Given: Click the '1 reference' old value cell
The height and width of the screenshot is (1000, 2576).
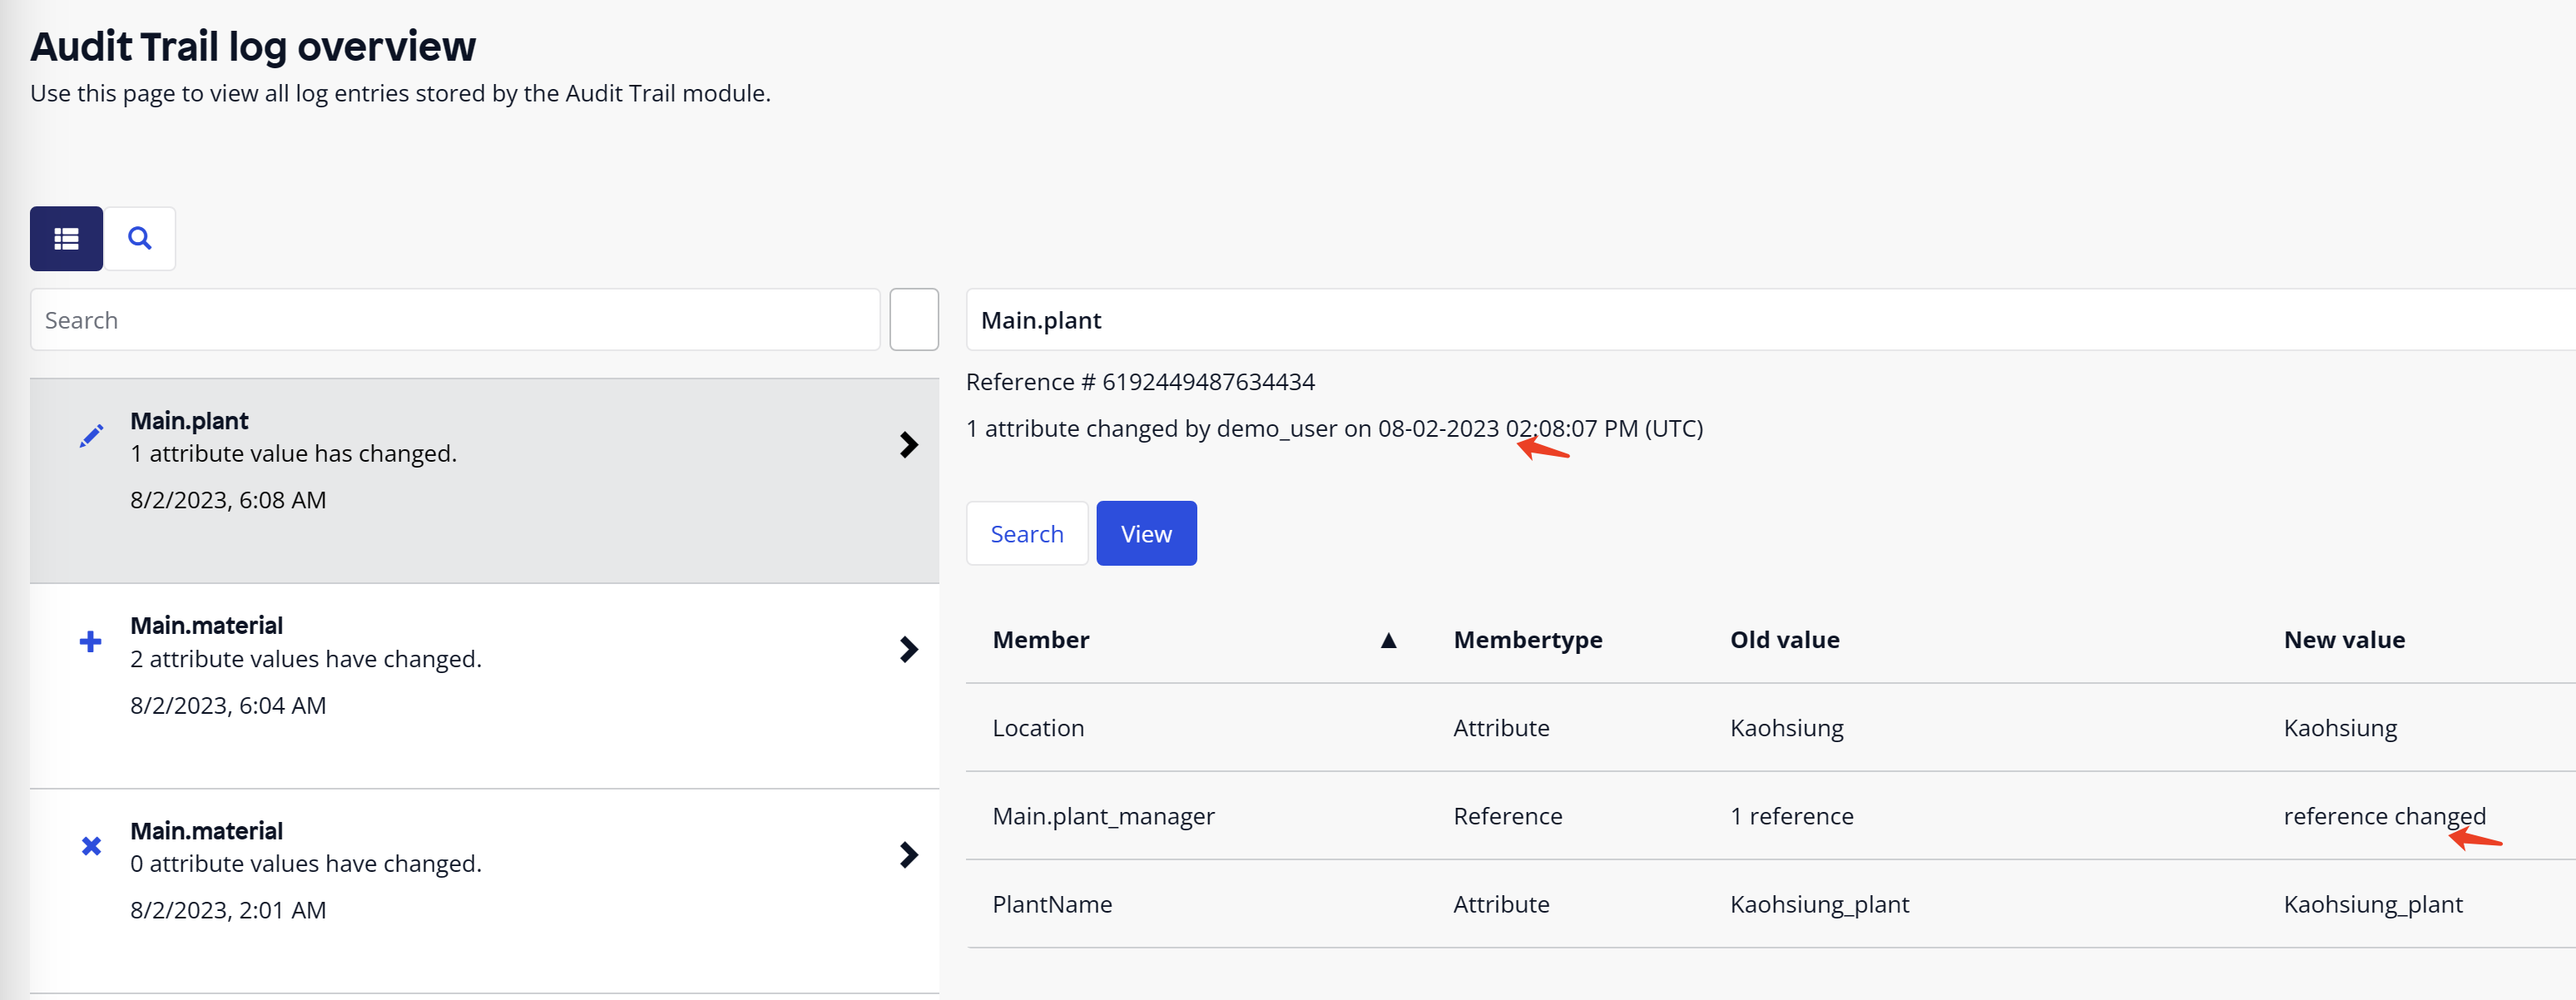Looking at the screenshot, I should tap(1791, 816).
